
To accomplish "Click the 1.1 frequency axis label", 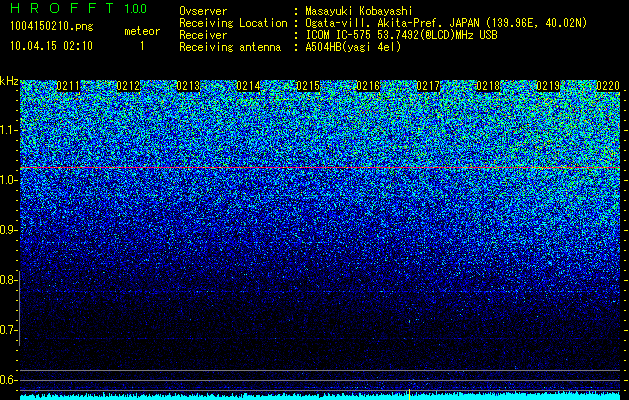I will (x=9, y=130).
